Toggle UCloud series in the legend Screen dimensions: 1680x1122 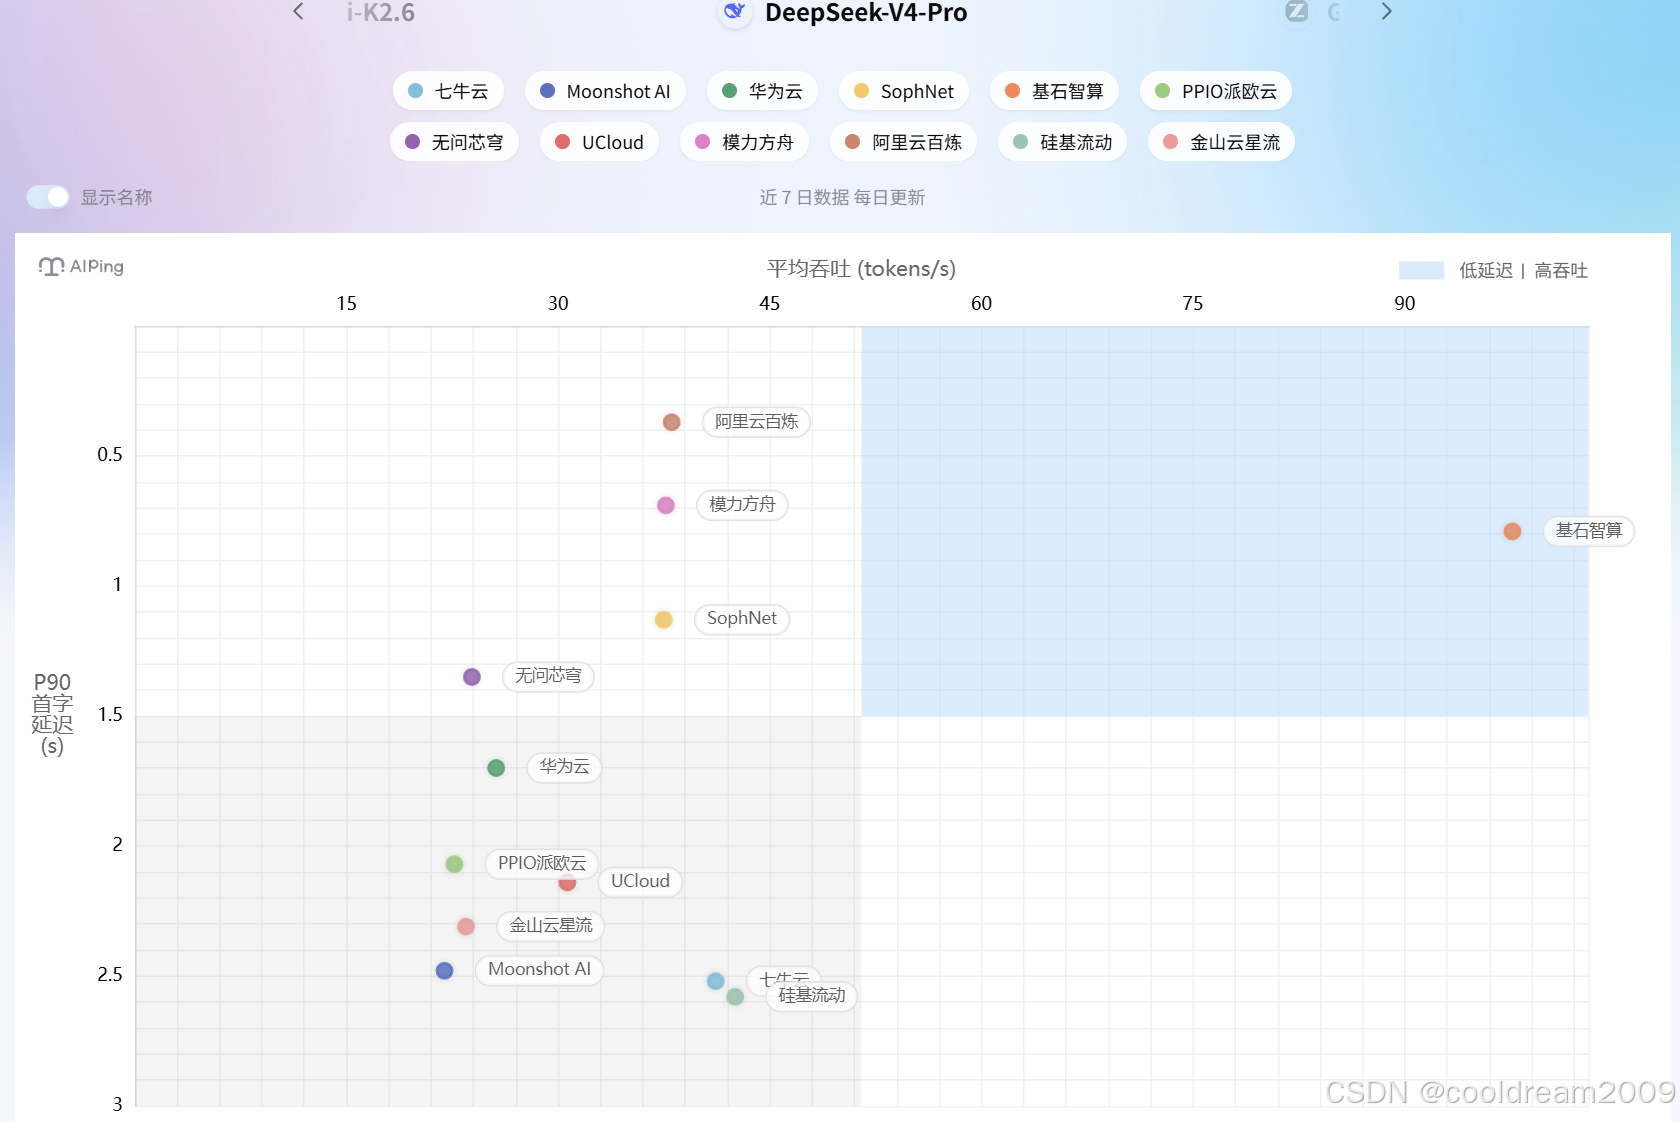[x=599, y=142]
